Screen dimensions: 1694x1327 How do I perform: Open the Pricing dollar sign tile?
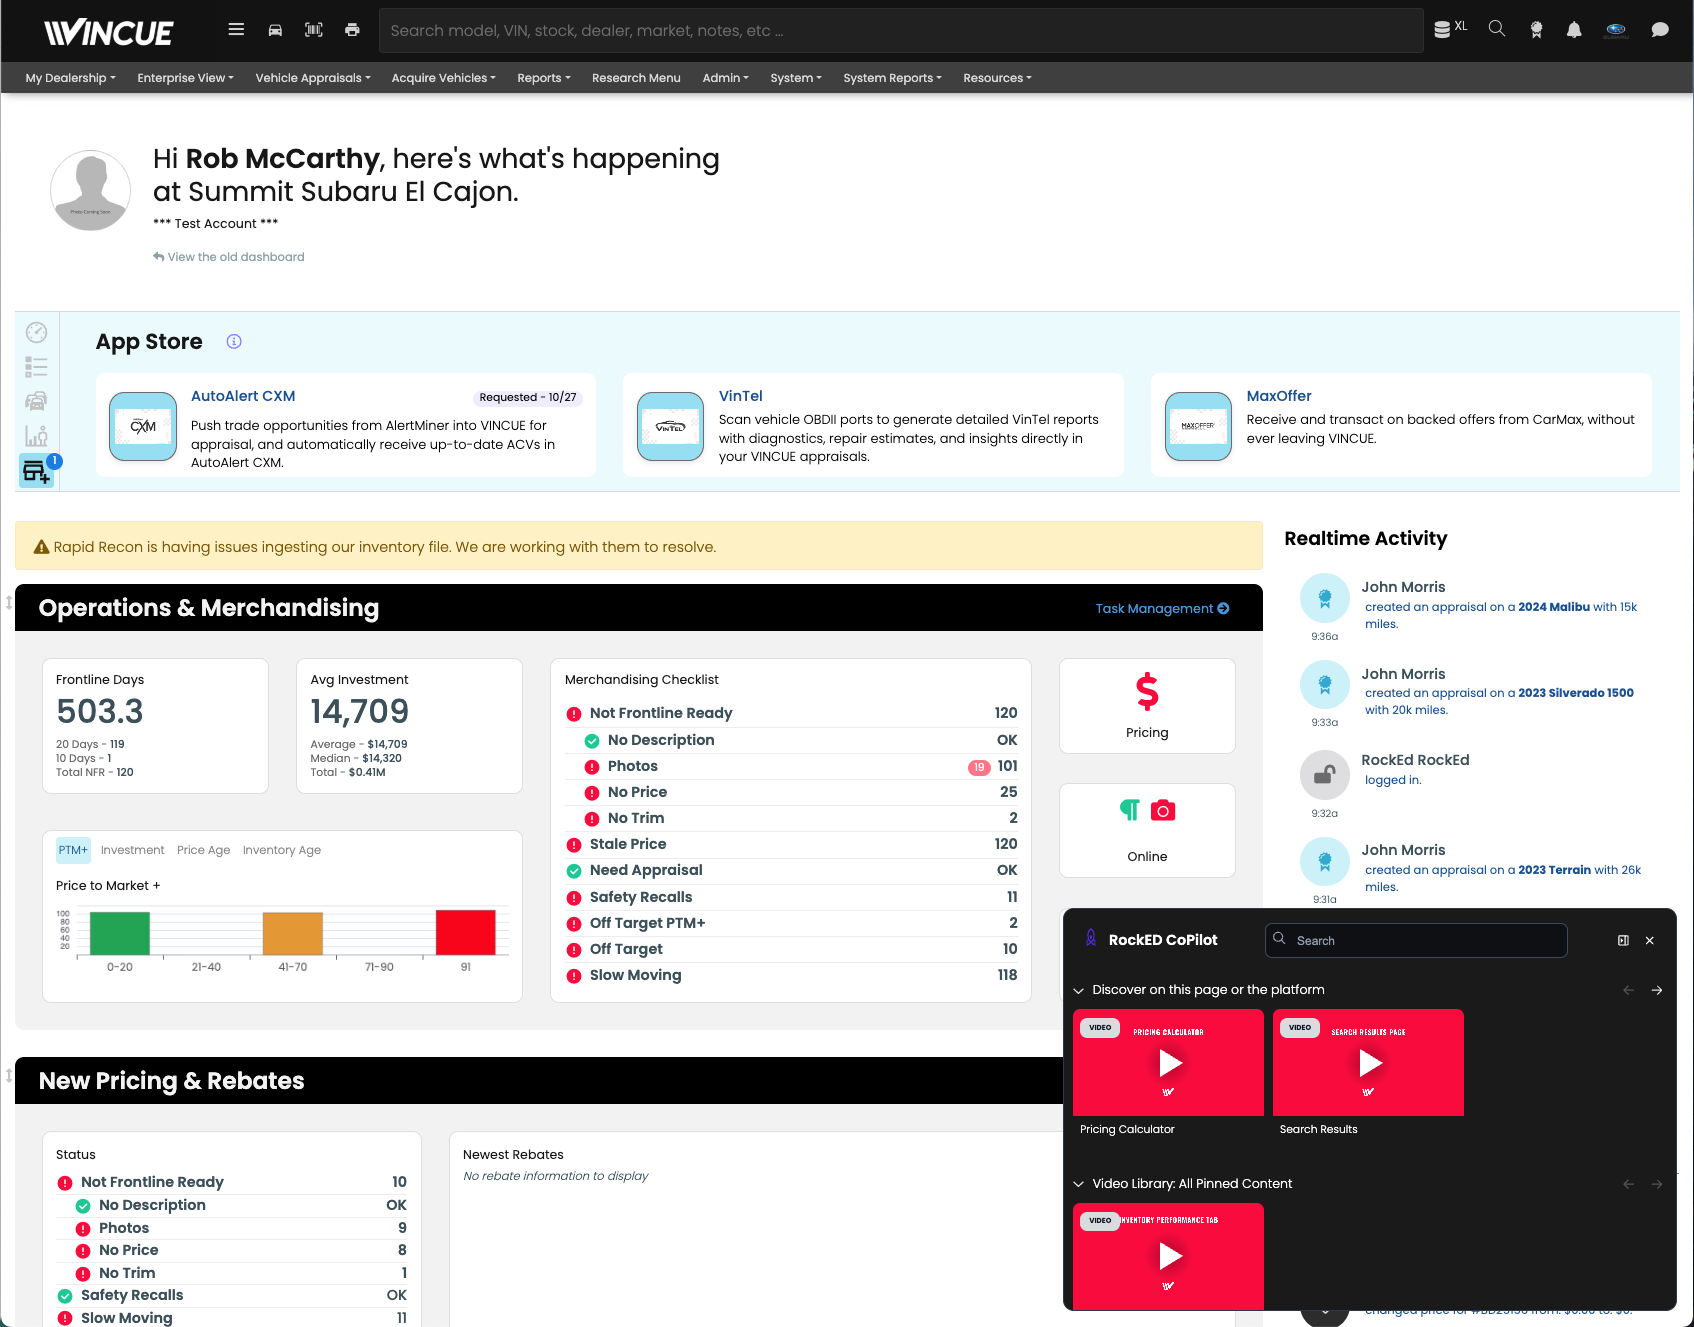coord(1147,705)
